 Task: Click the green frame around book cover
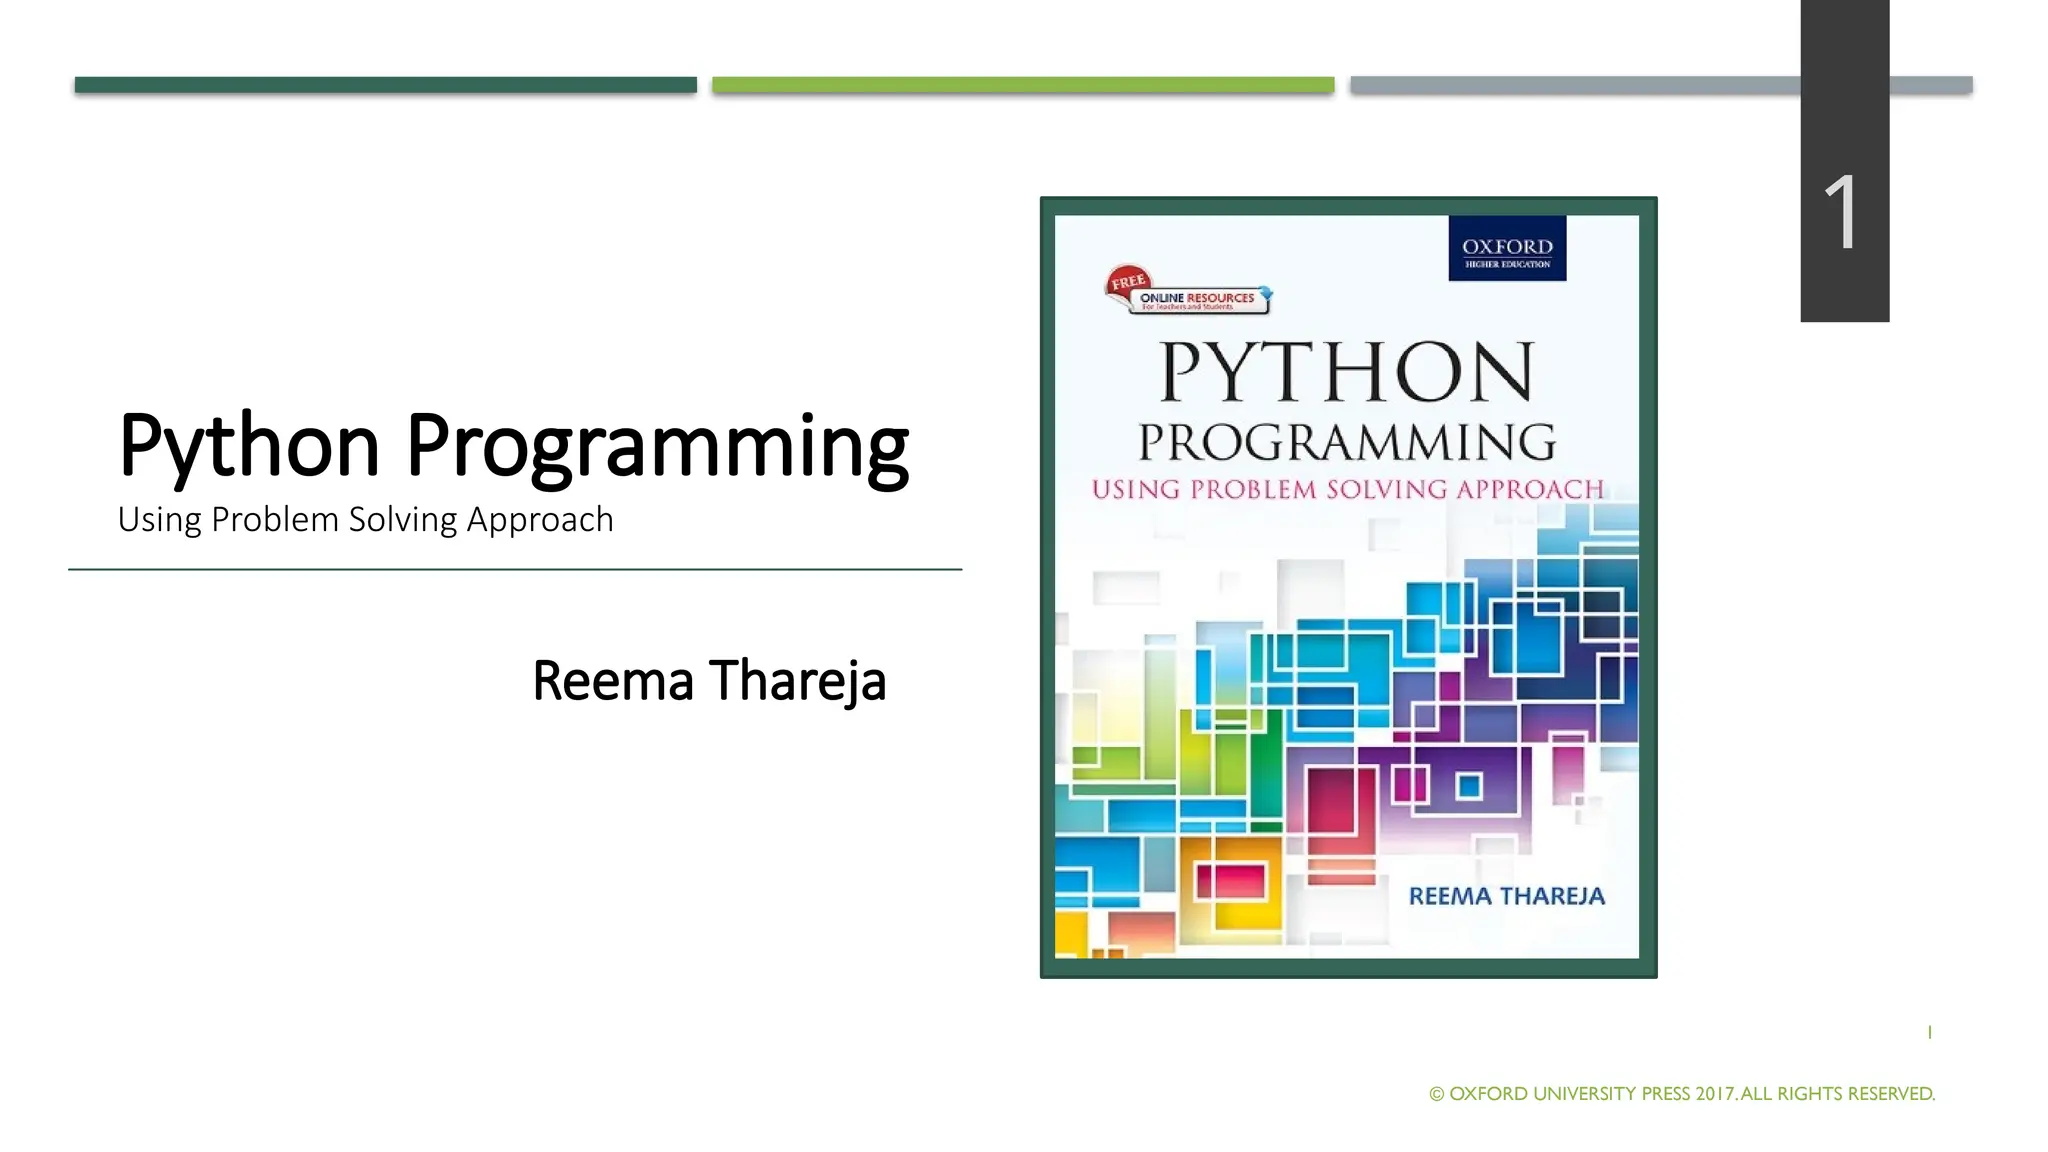tap(1047, 600)
